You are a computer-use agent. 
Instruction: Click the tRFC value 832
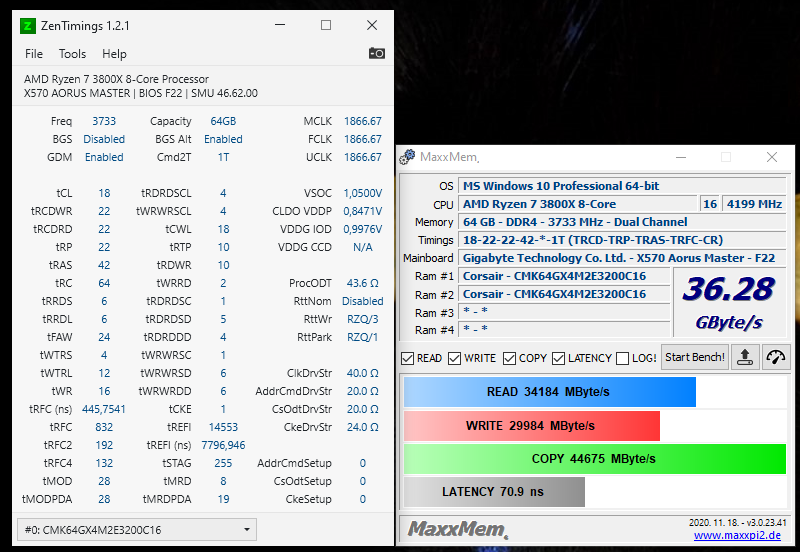104,427
